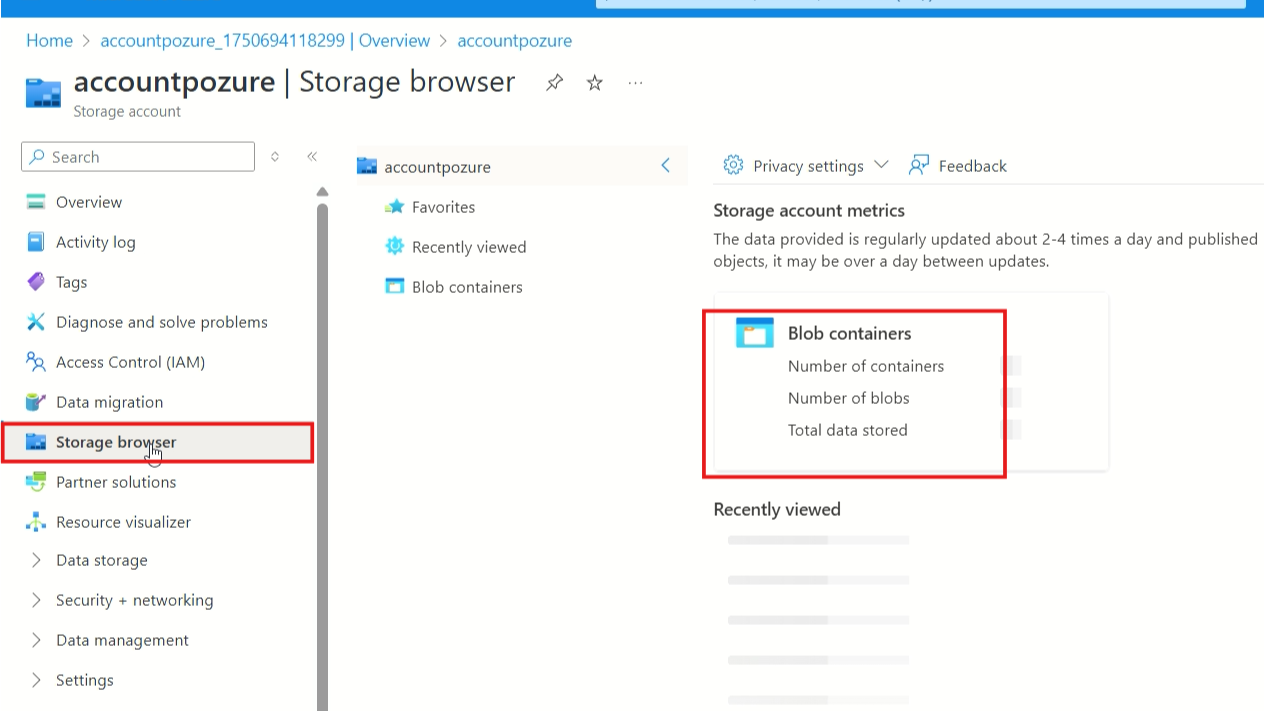Click the Resource visualizer icon

(36, 522)
